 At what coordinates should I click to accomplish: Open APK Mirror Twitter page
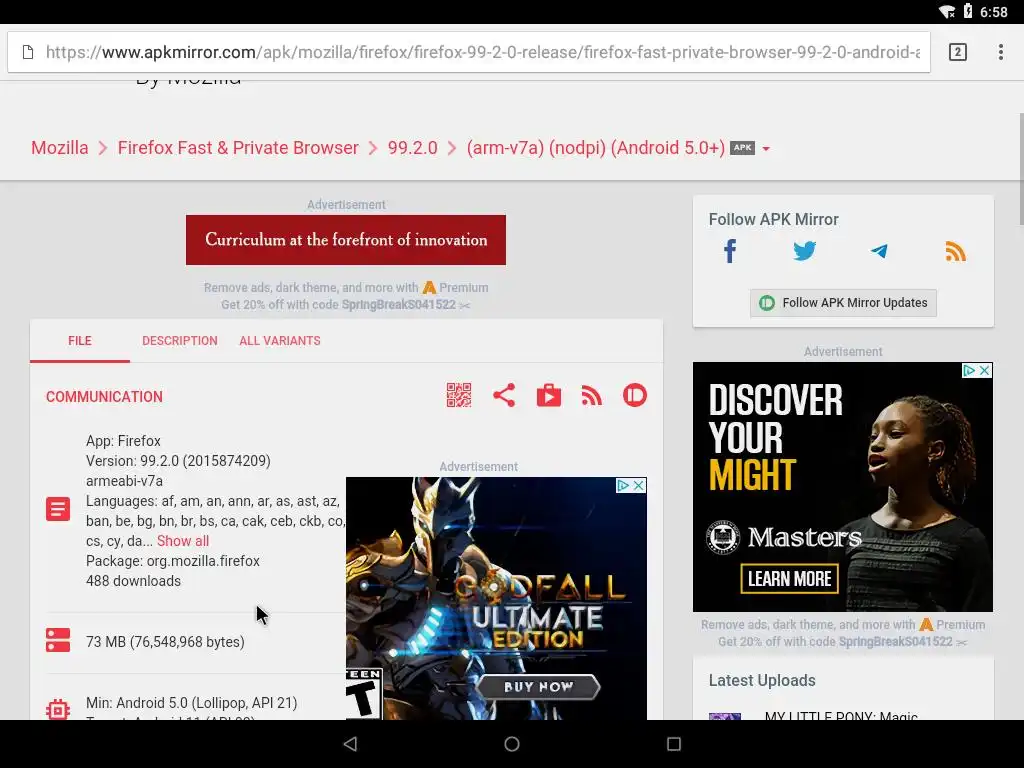805,251
